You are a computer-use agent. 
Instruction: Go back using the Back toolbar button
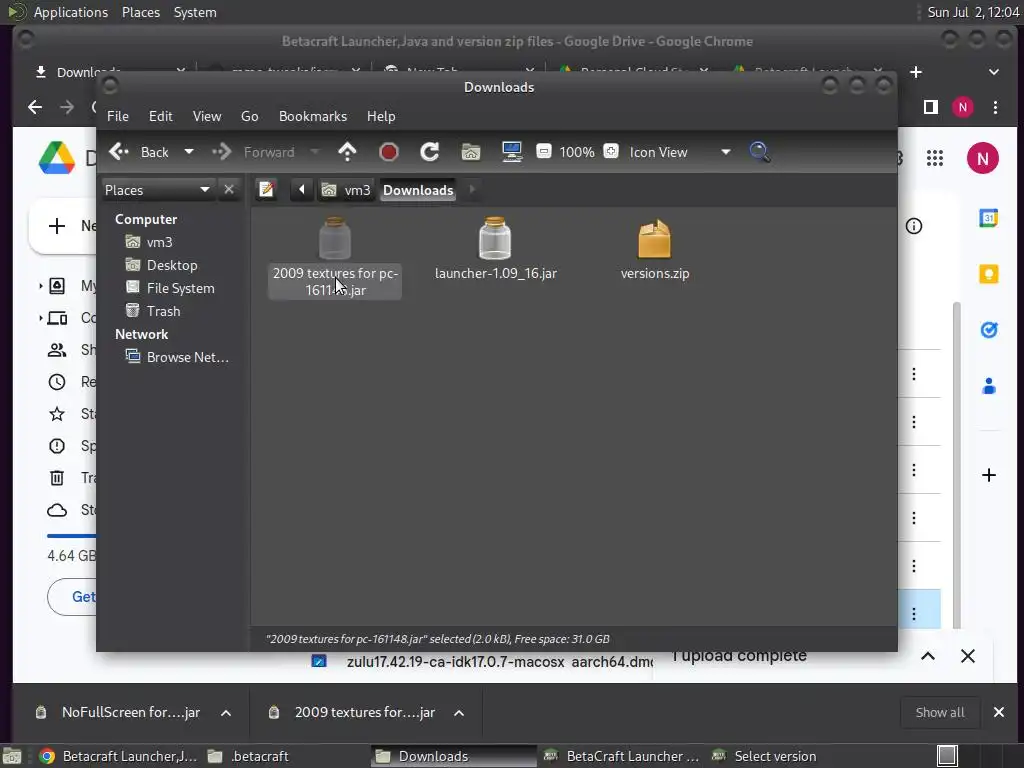click(x=138, y=152)
